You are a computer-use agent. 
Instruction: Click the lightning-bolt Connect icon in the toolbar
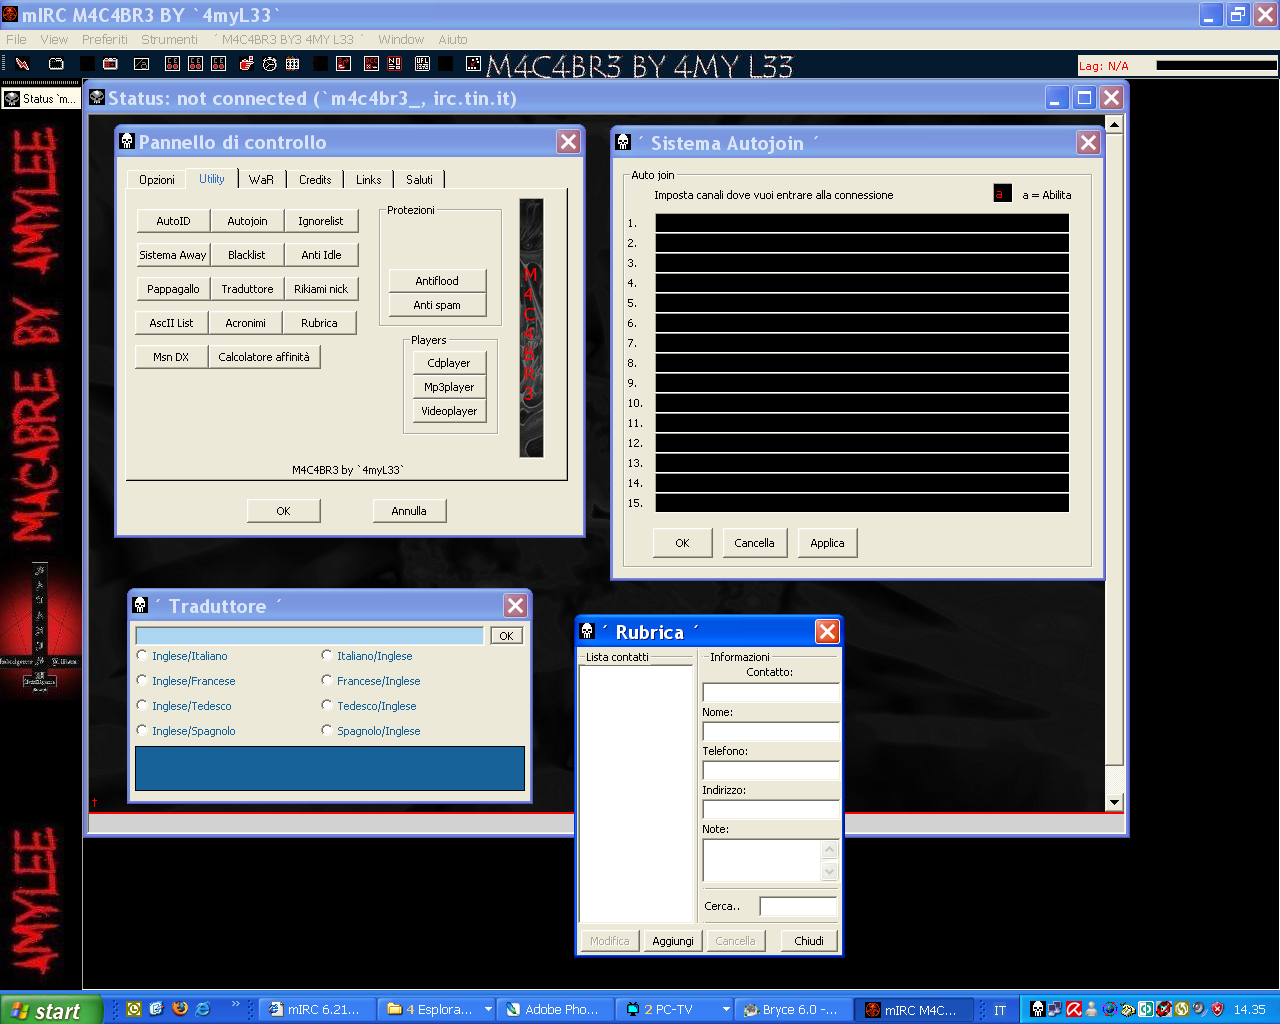[22, 64]
